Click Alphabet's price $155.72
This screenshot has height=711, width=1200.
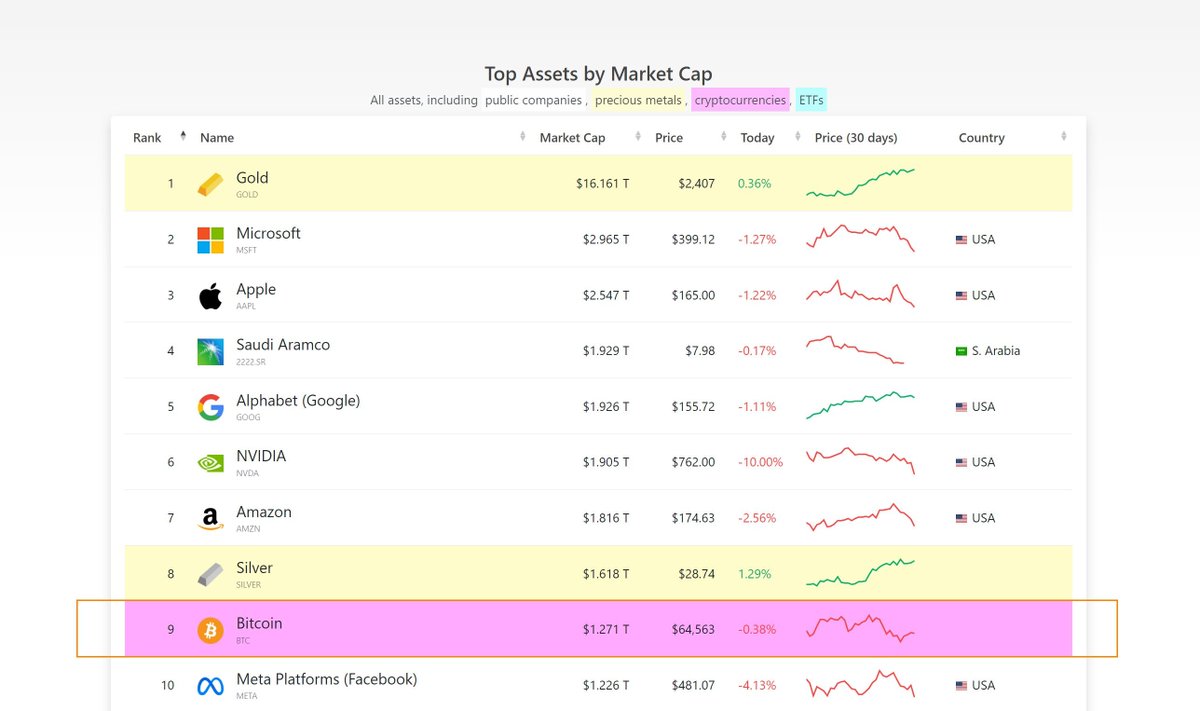pos(692,407)
